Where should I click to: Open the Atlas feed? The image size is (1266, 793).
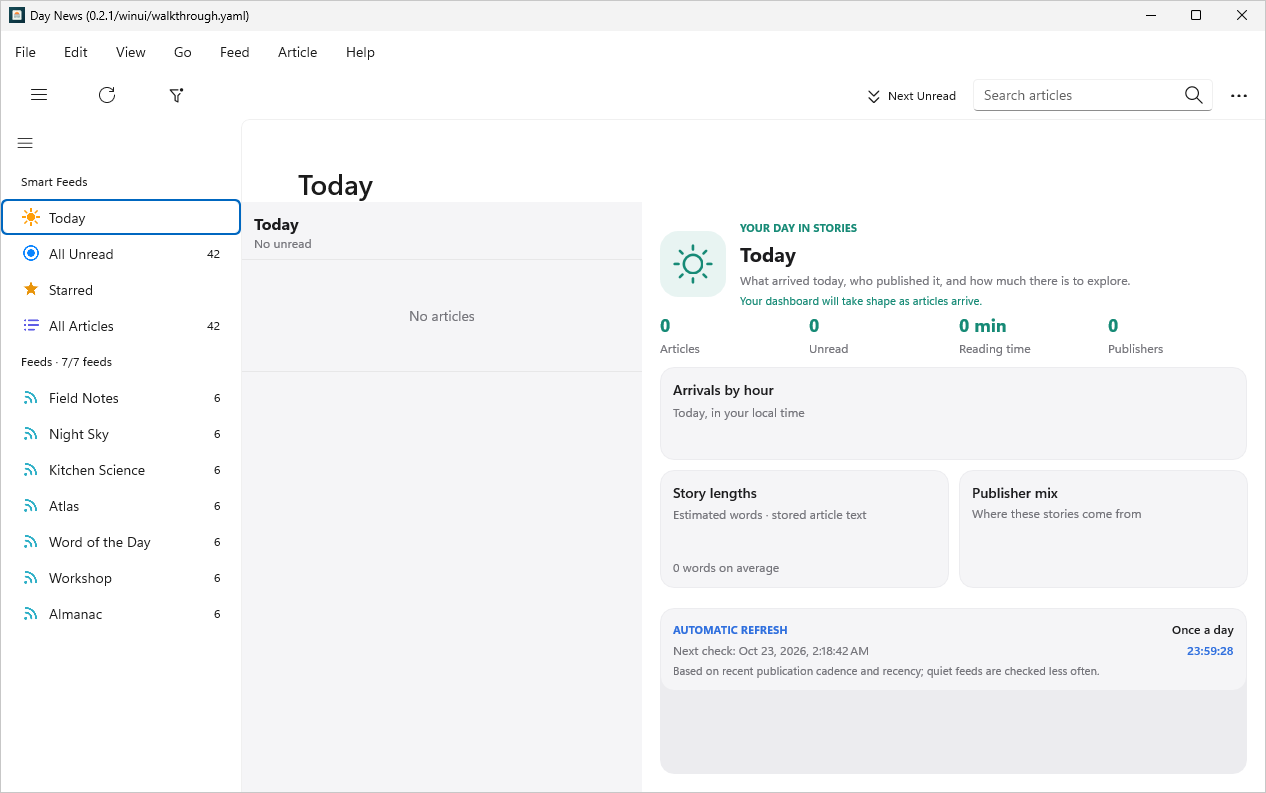(x=121, y=506)
